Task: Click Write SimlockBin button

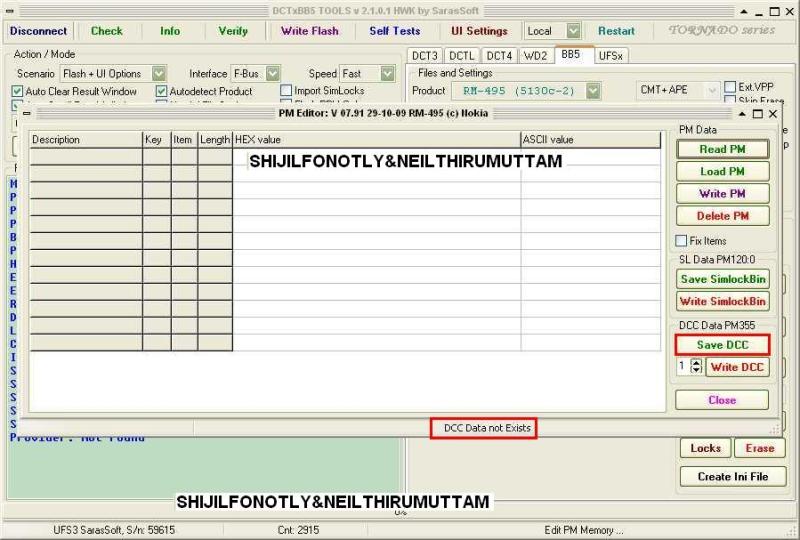Action: tap(723, 301)
